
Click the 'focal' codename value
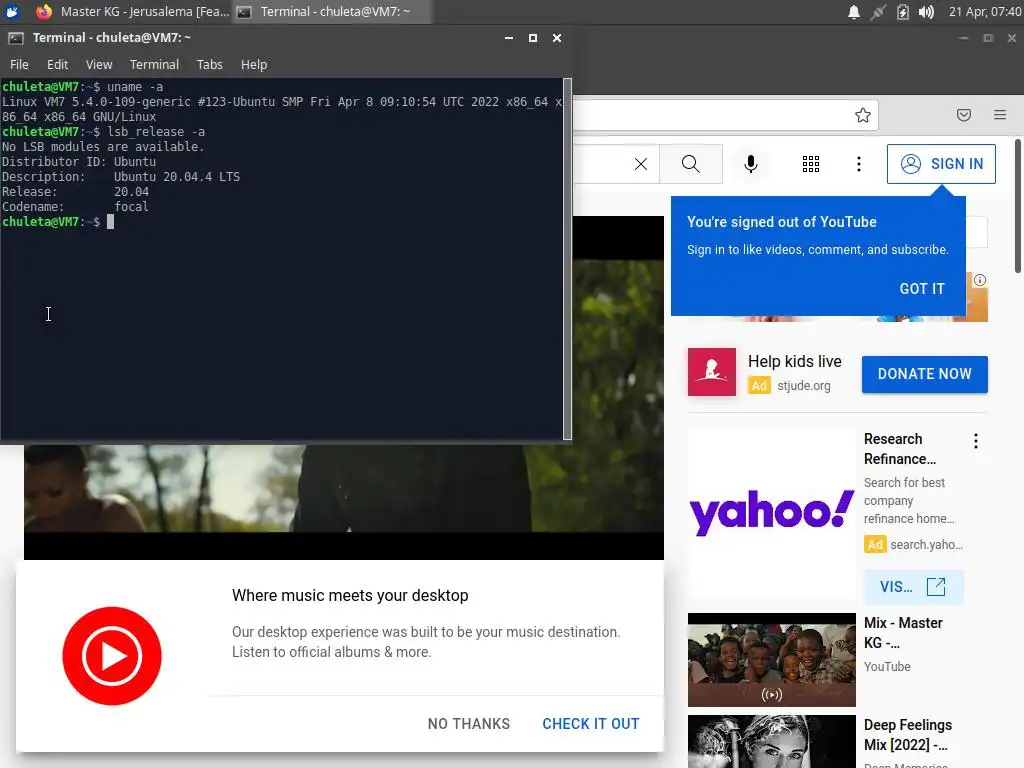pyautogui.click(x=131, y=206)
